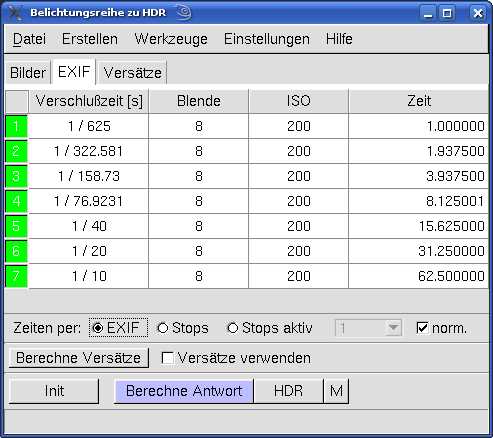Select shutter time cell 1 / 10
The width and height of the screenshot is (493, 438).
point(89,276)
